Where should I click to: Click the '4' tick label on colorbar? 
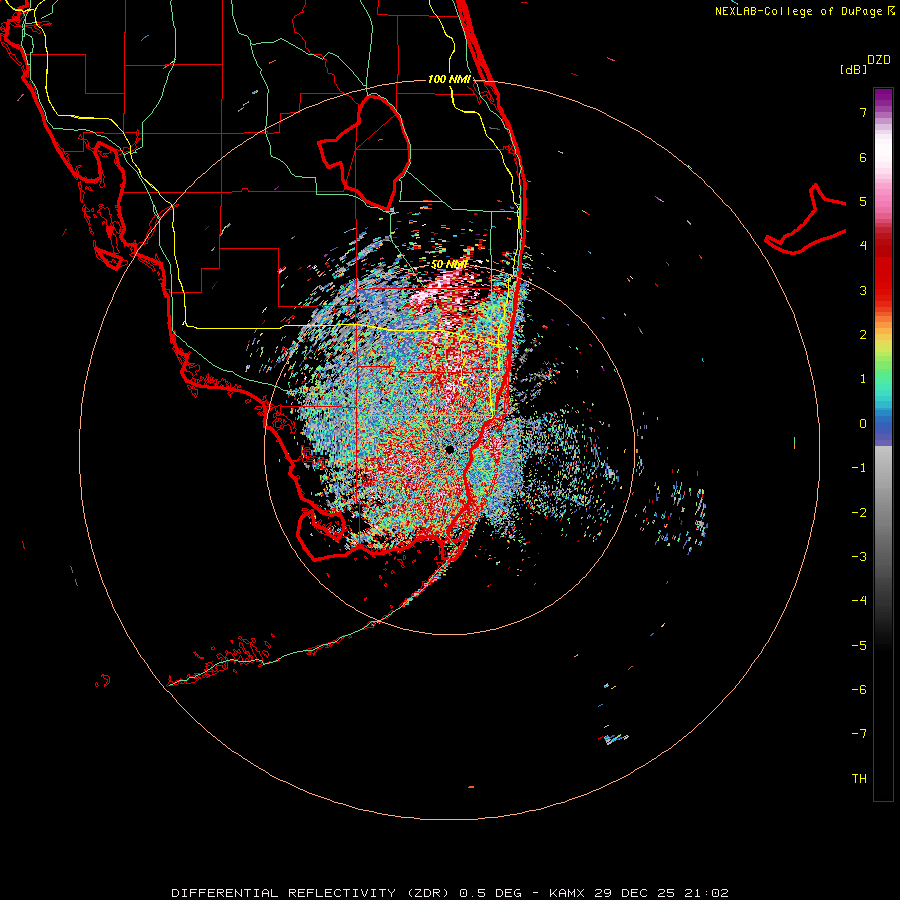(863, 246)
